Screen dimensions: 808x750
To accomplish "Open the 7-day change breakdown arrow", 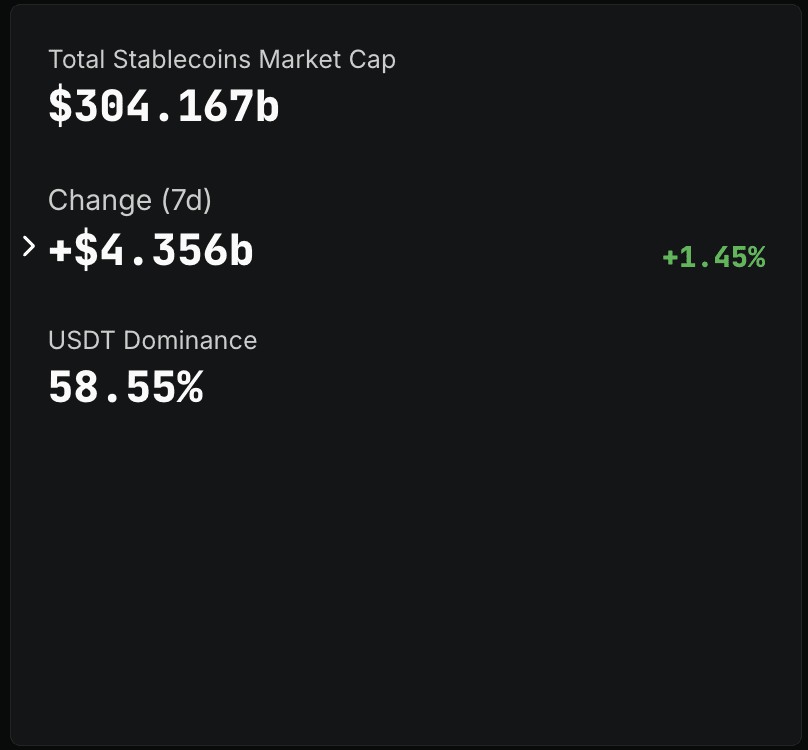I will pos(28,246).
